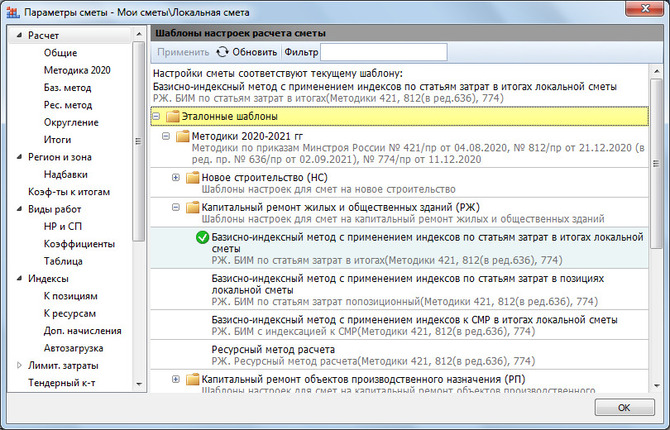Click the Обновить toolbar button
The image size is (670, 430).
click(x=247, y=52)
